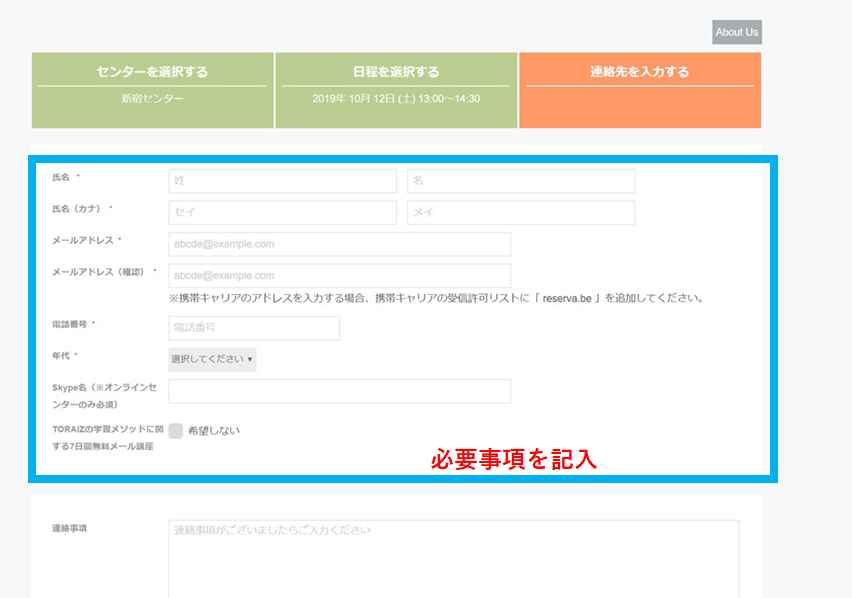Image resolution: width=852 pixels, height=598 pixels.
Task: Click the 連絡事項 label
Action: [69, 528]
